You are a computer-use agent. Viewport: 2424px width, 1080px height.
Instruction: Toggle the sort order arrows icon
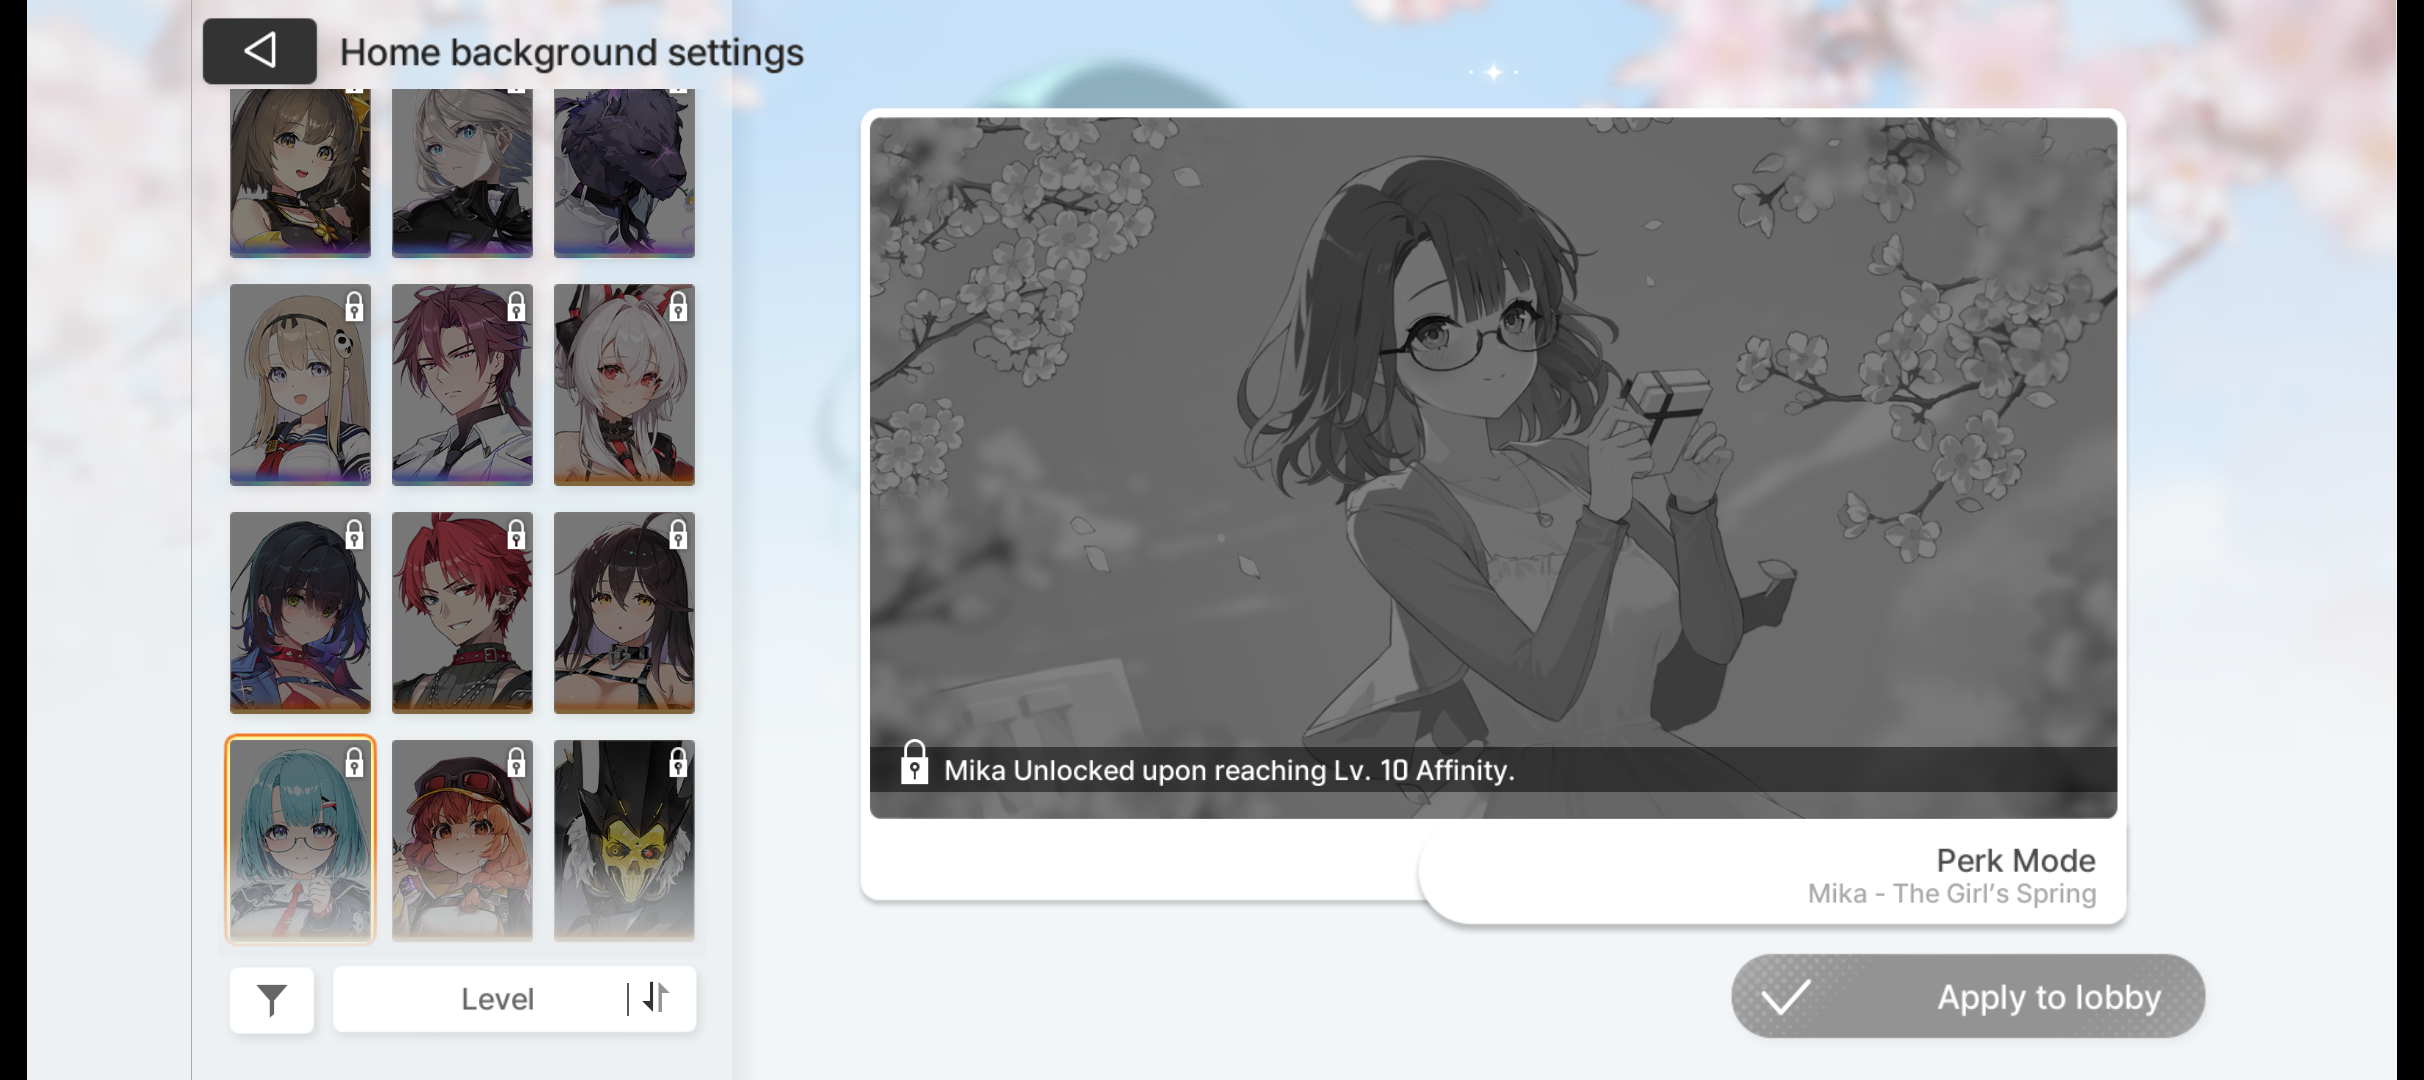656,998
